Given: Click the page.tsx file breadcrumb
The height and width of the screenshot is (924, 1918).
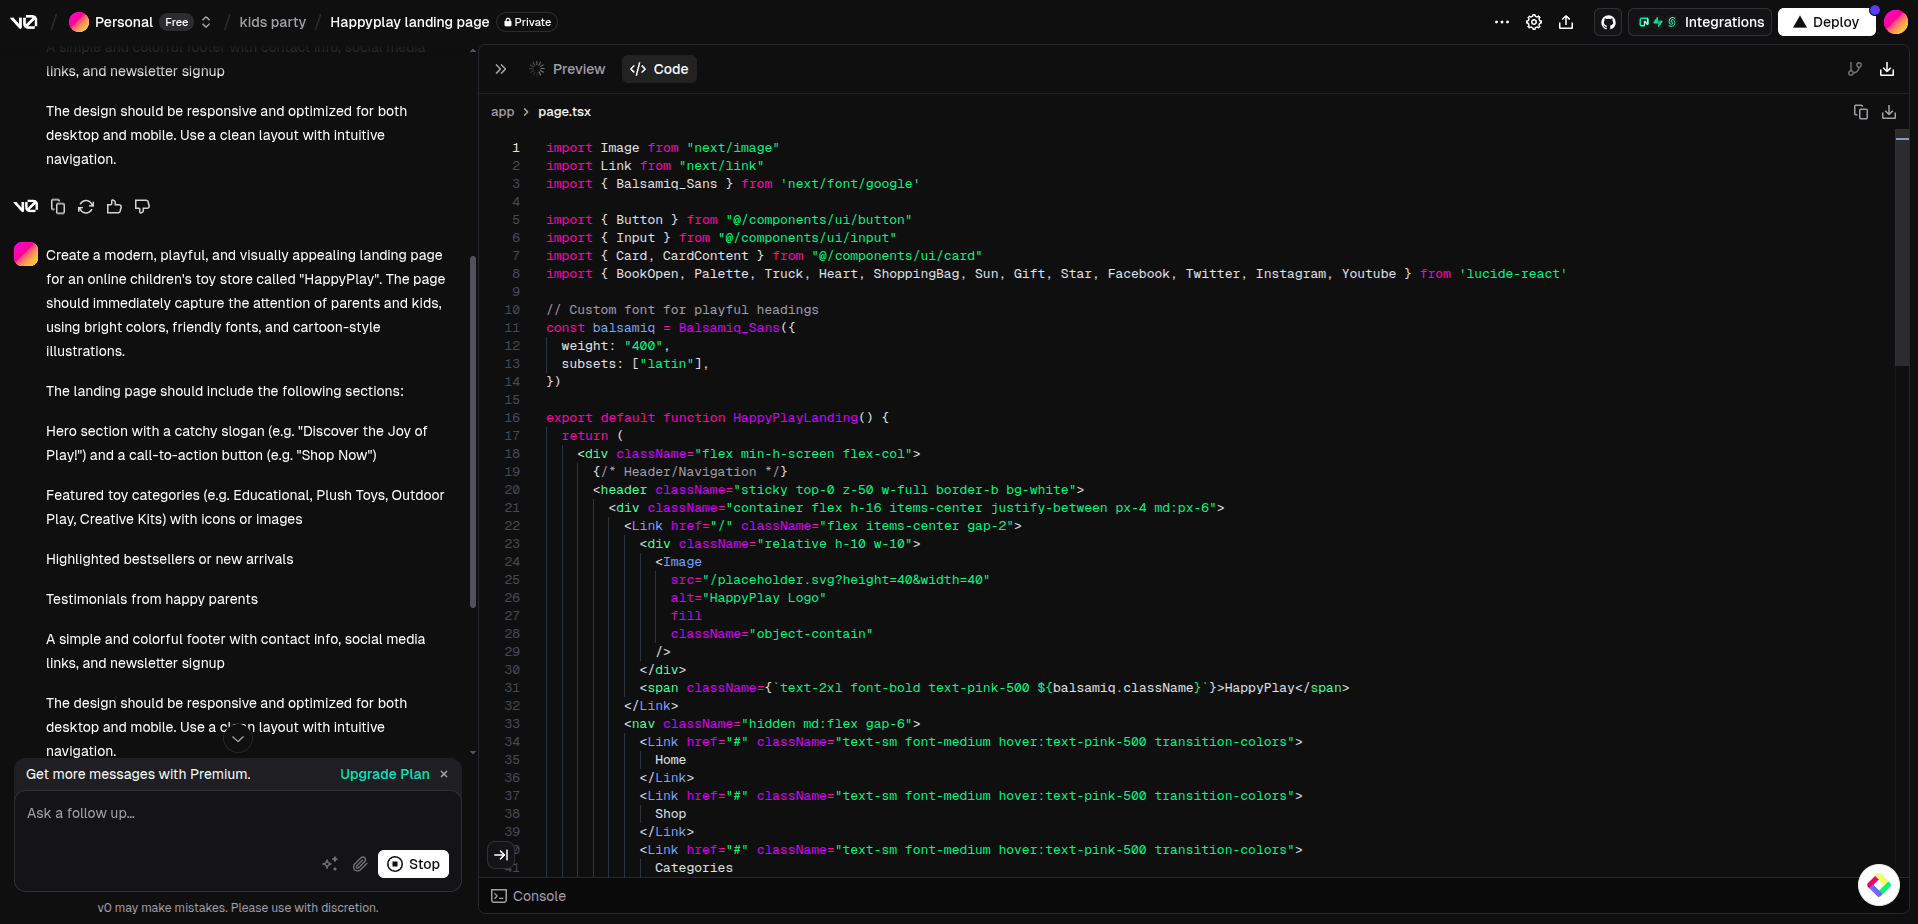Looking at the screenshot, I should (564, 112).
